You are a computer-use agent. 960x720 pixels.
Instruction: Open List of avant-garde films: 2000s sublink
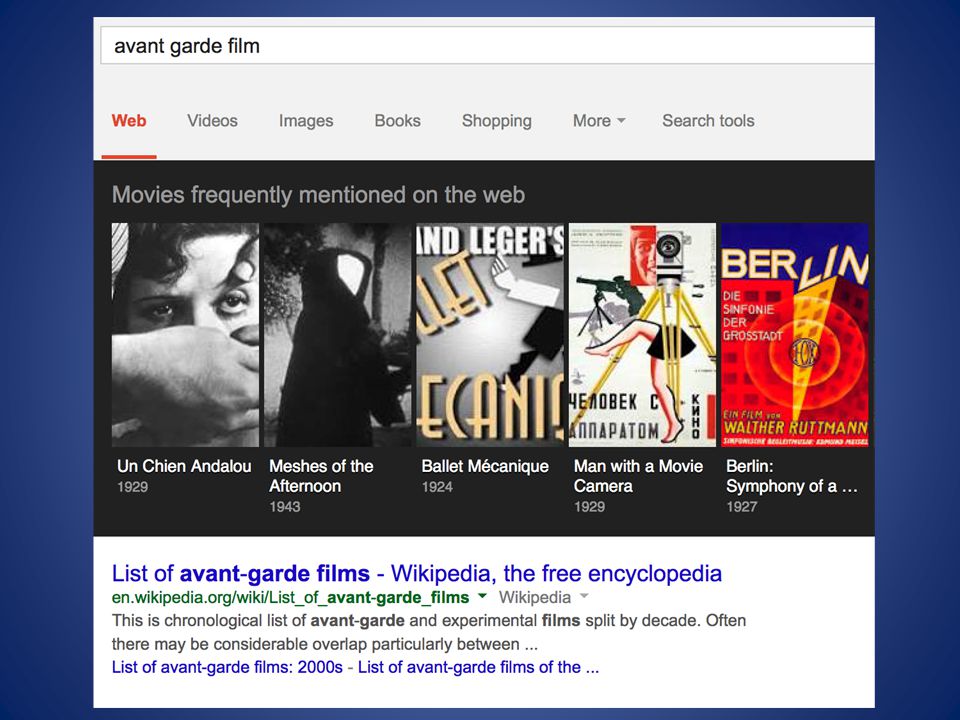227,667
